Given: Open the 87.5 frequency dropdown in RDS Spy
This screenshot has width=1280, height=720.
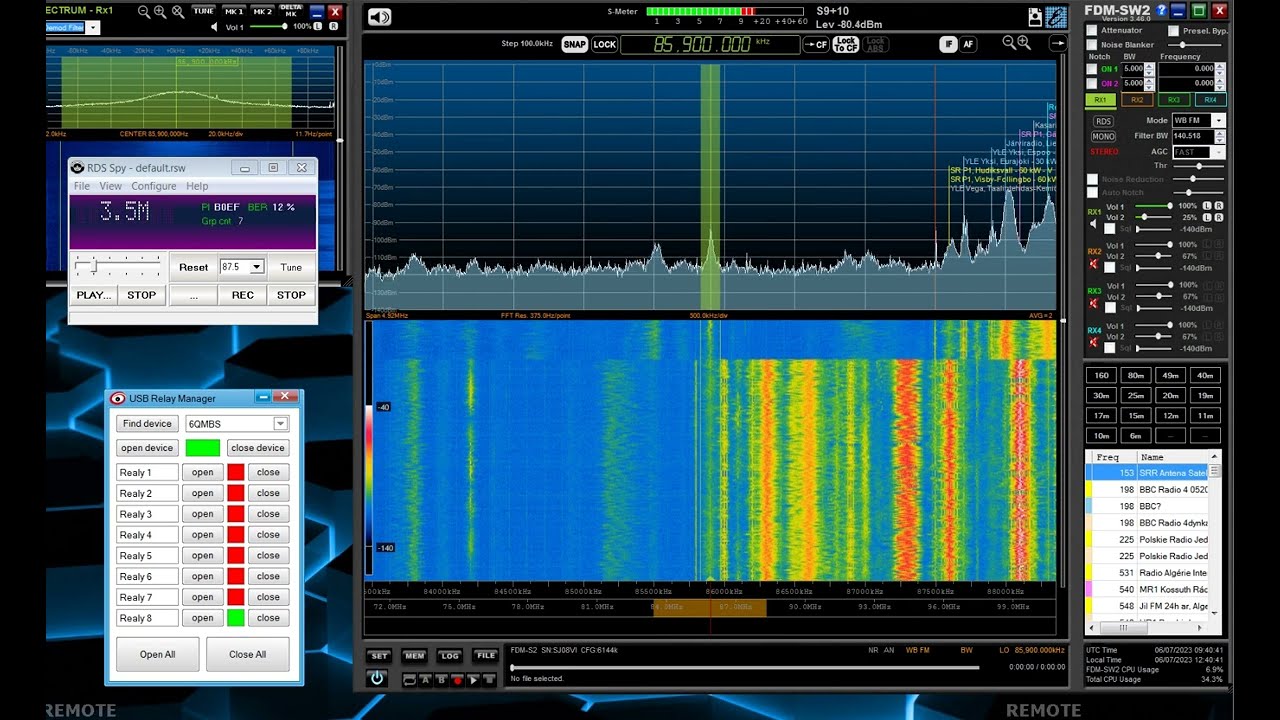Looking at the screenshot, I should click(257, 267).
